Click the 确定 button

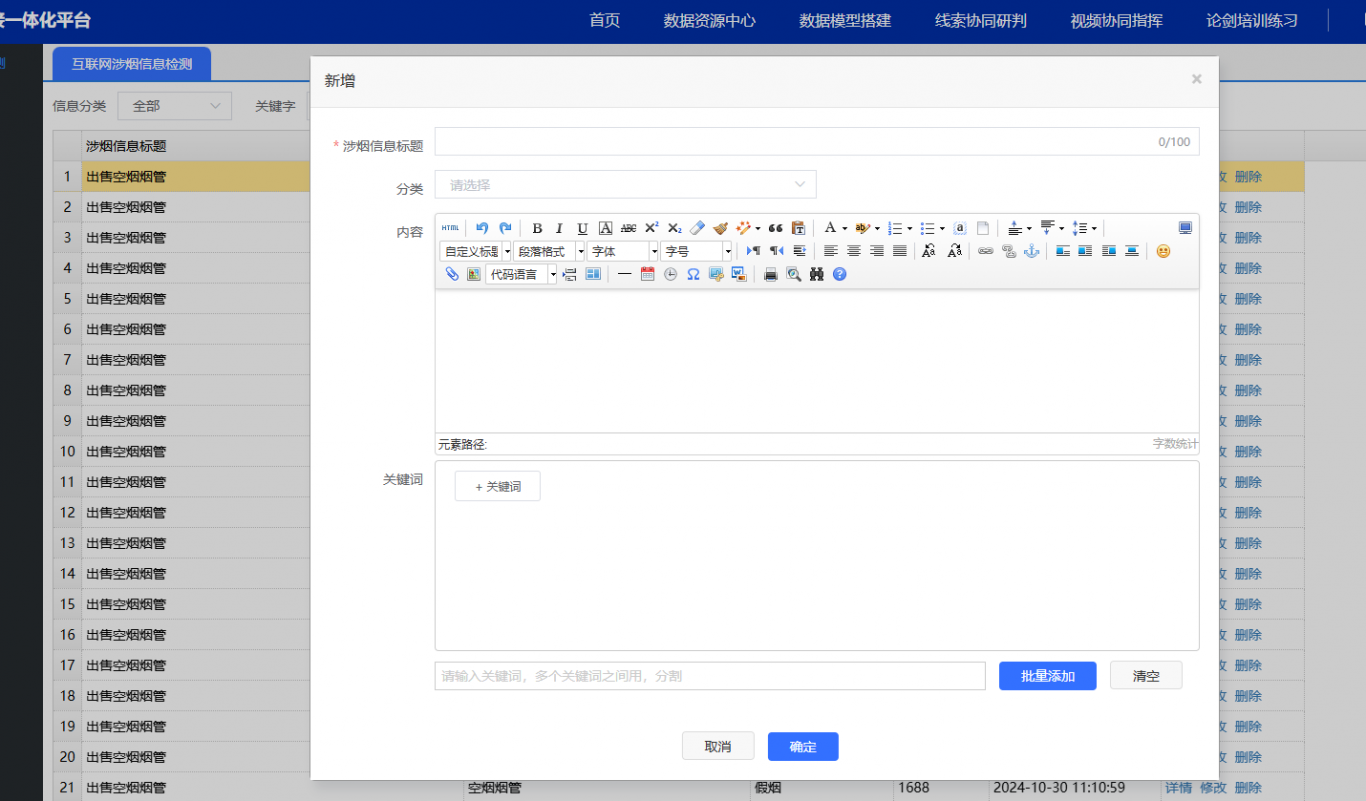coord(803,747)
